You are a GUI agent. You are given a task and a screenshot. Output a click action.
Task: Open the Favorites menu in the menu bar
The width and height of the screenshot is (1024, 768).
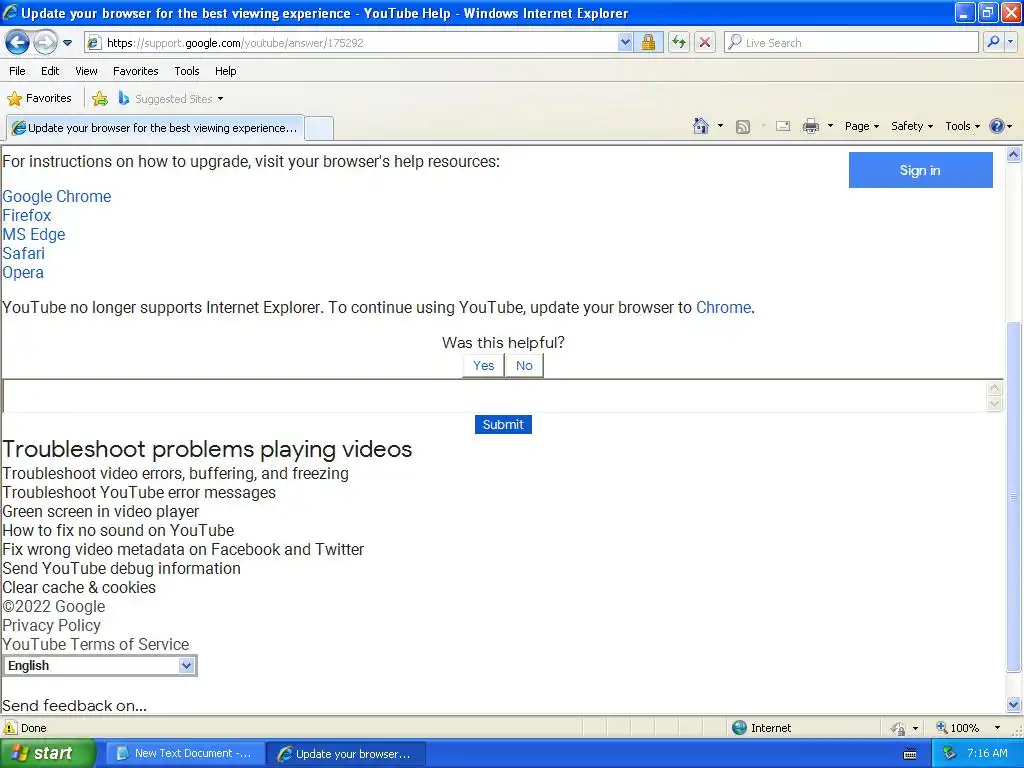(x=135, y=71)
